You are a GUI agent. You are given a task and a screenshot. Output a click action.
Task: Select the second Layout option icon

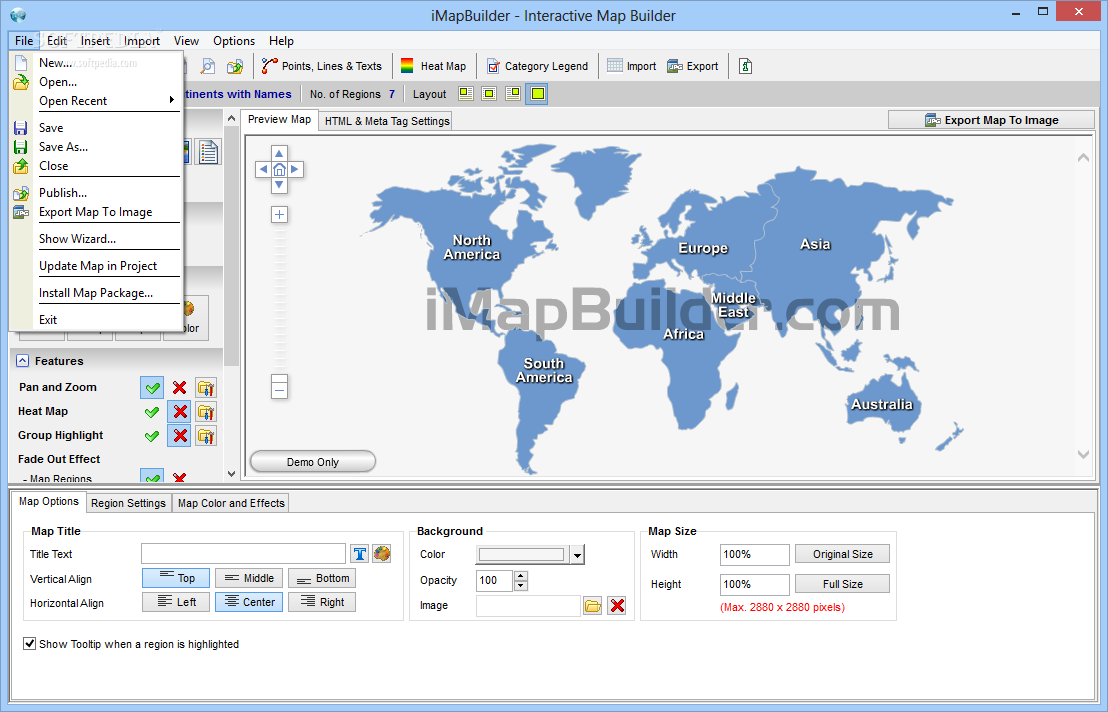[x=489, y=93]
